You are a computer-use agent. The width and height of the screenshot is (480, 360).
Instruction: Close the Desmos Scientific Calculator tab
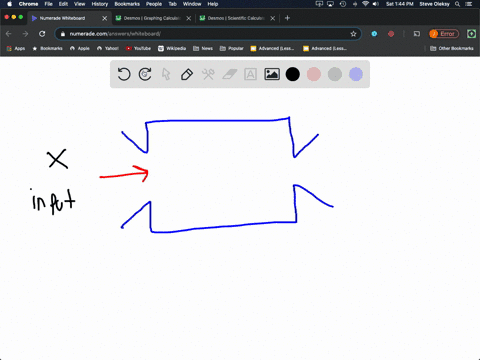click(x=272, y=18)
